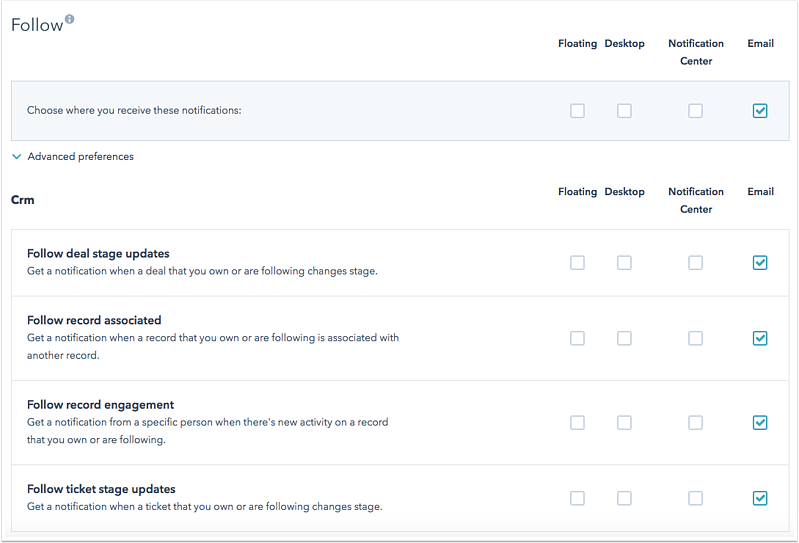Enable Desktop for all Follow notifications
Viewport: 799px width, 543px height.
[x=624, y=111]
